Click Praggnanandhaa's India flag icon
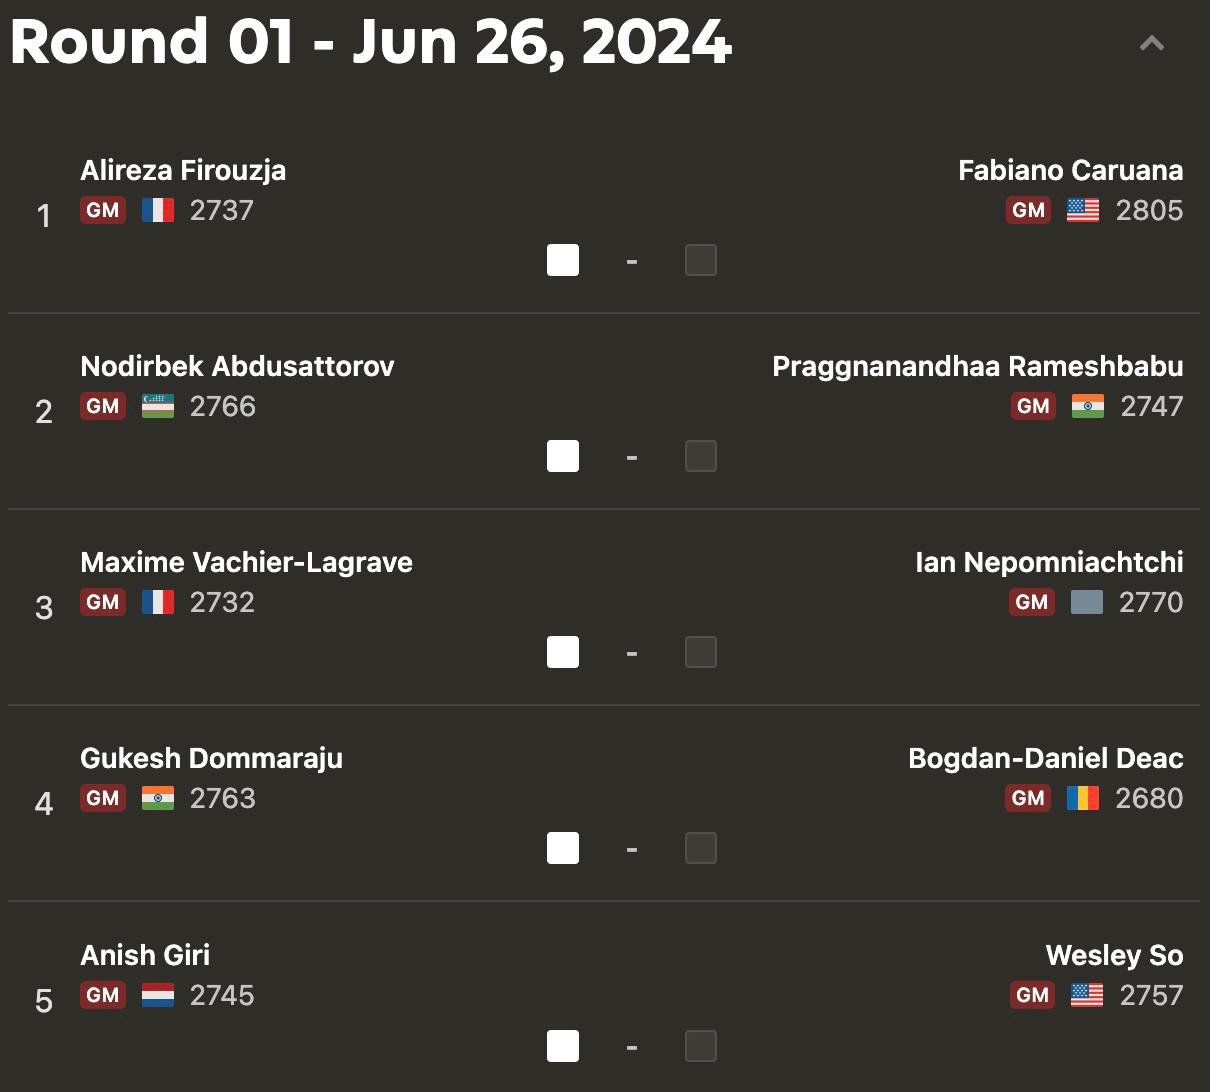The height and width of the screenshot is (1092, 1210). [1088, 406]
